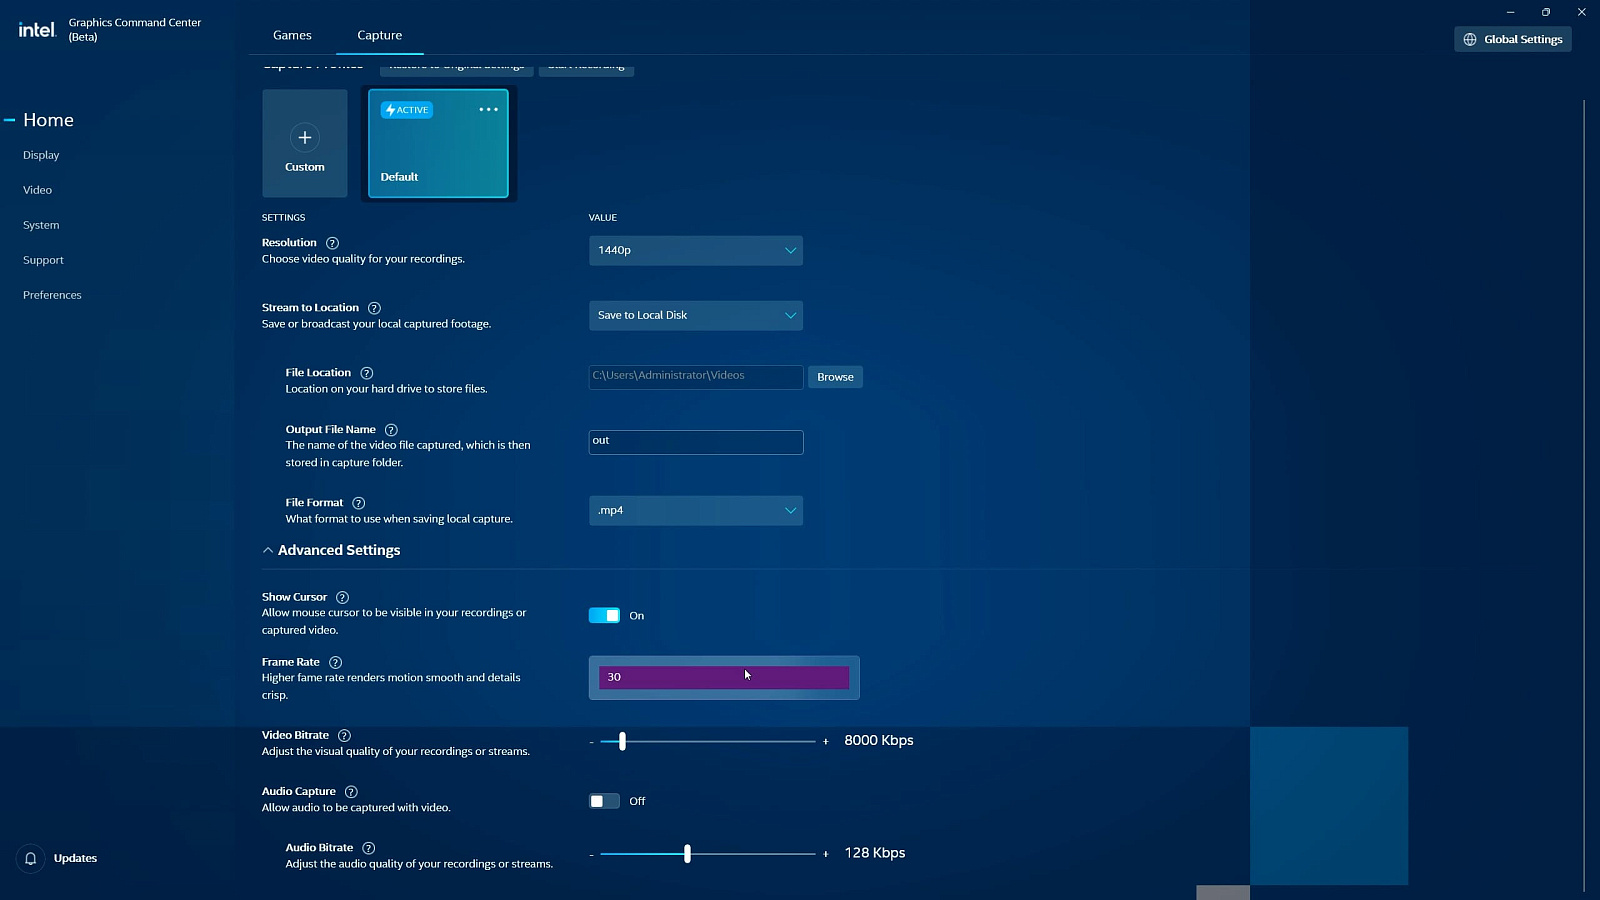
Task: Open Video in sidebar
Action: click(37, 190)
